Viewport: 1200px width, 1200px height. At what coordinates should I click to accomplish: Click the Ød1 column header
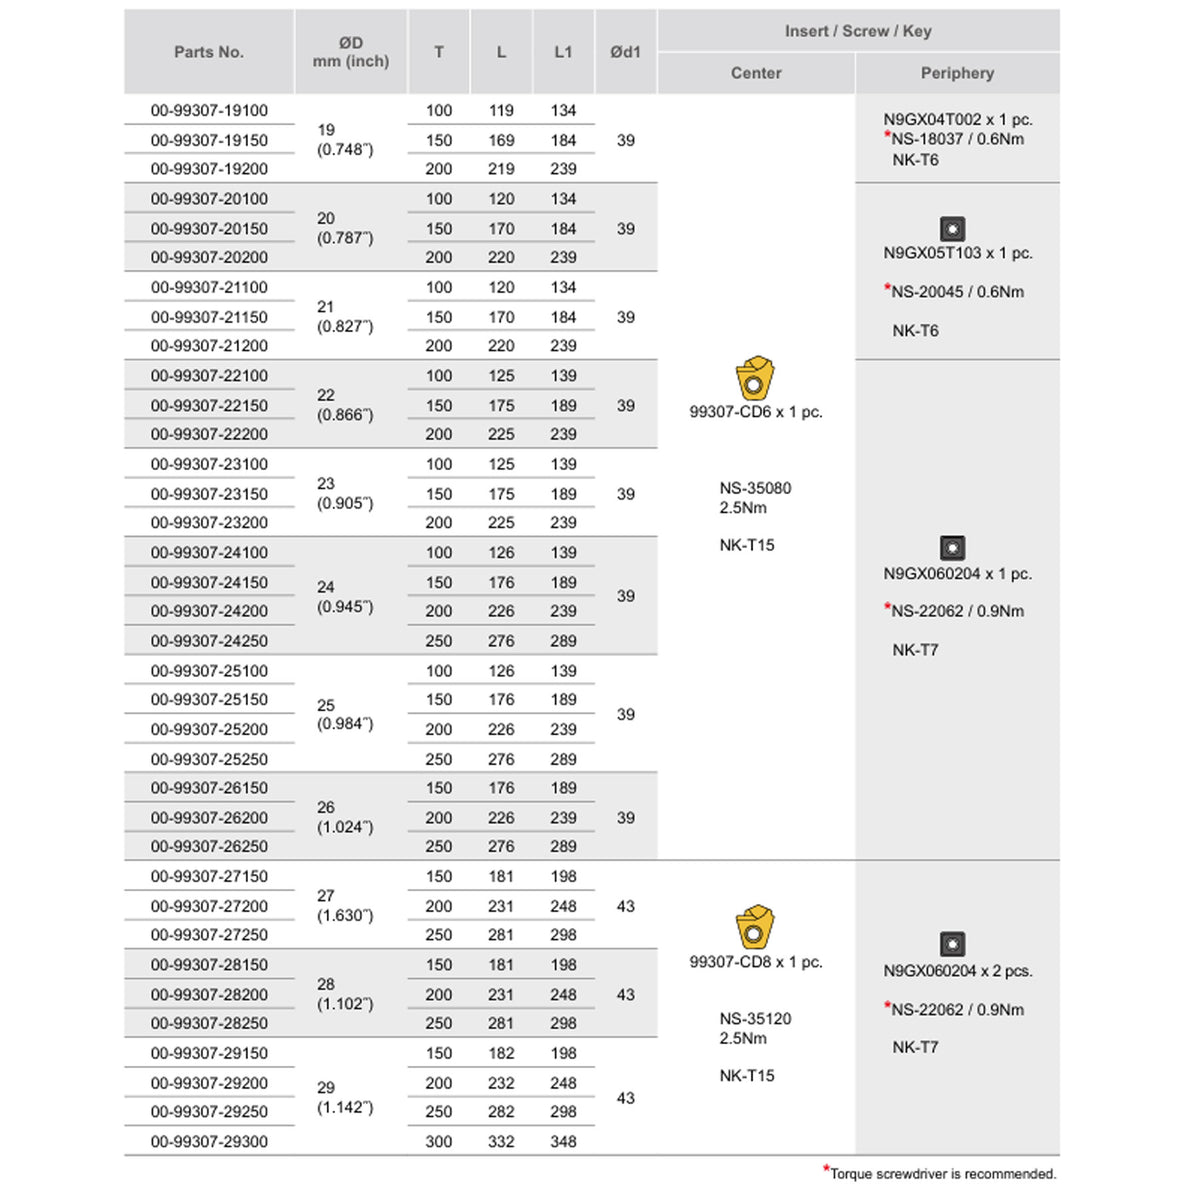coord(626,52)
